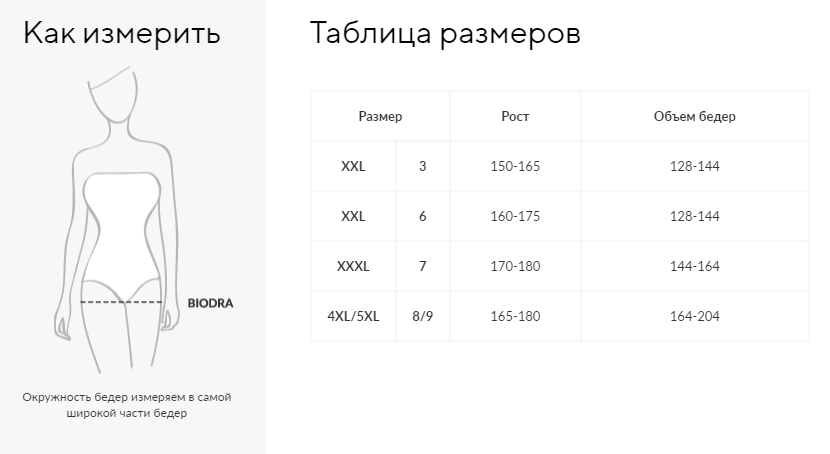The height and width of the screenshot is (454, 830).
Task: Click the dashed hip measurement line
Action: (121, 302)
